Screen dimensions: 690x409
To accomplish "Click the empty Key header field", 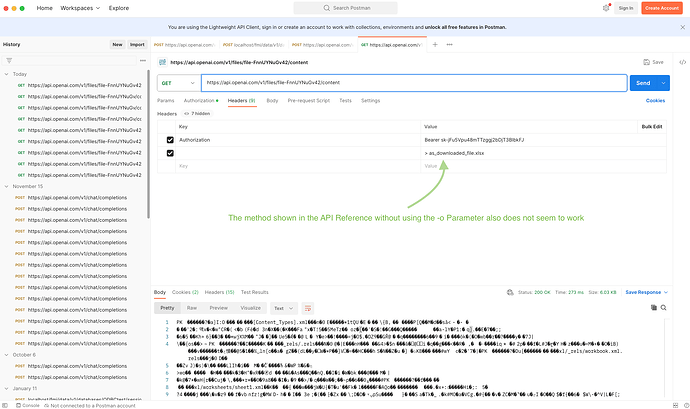I will [x=298, y=166].
